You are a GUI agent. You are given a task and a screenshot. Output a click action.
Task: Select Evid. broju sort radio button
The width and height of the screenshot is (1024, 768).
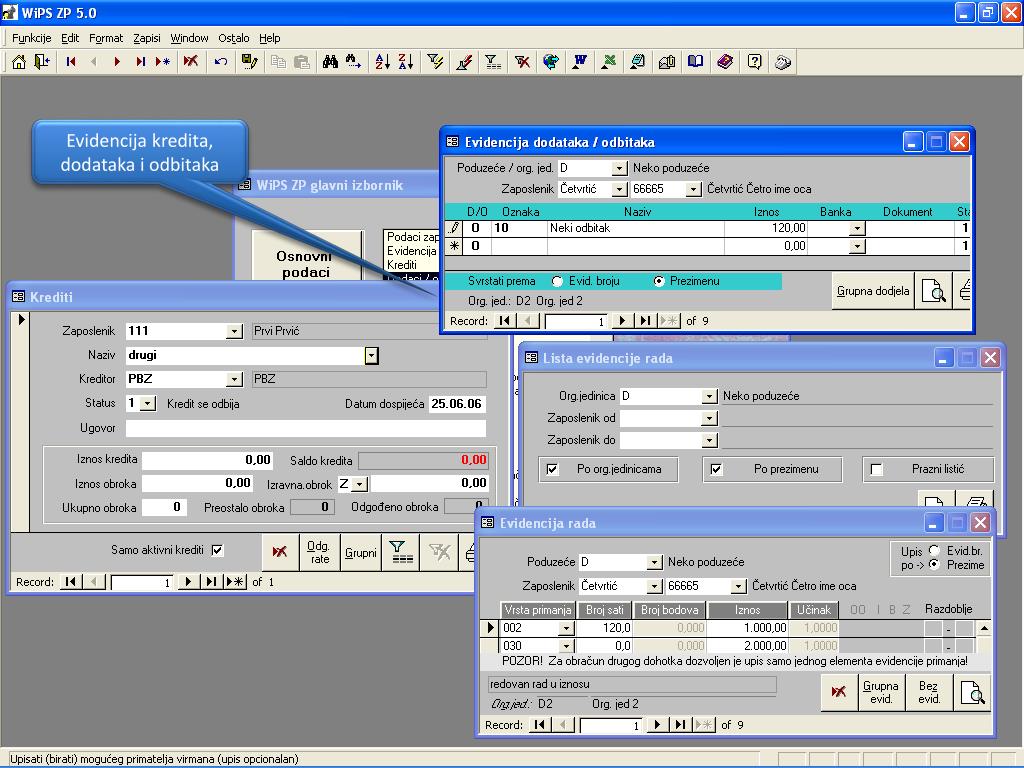(x=557, y=281)
